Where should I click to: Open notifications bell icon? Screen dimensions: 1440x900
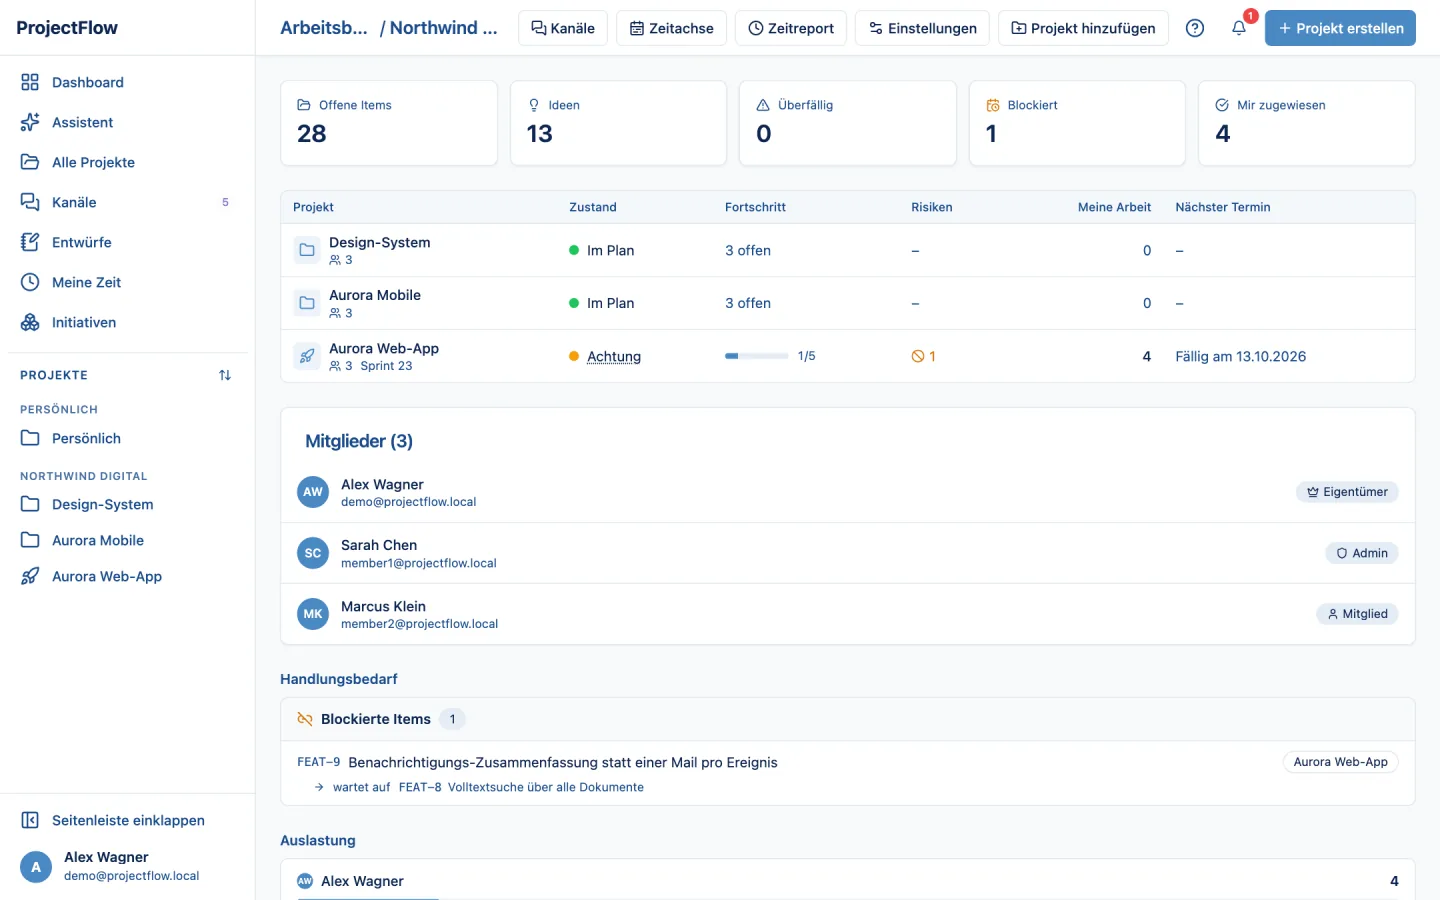tap(1239, 28)
